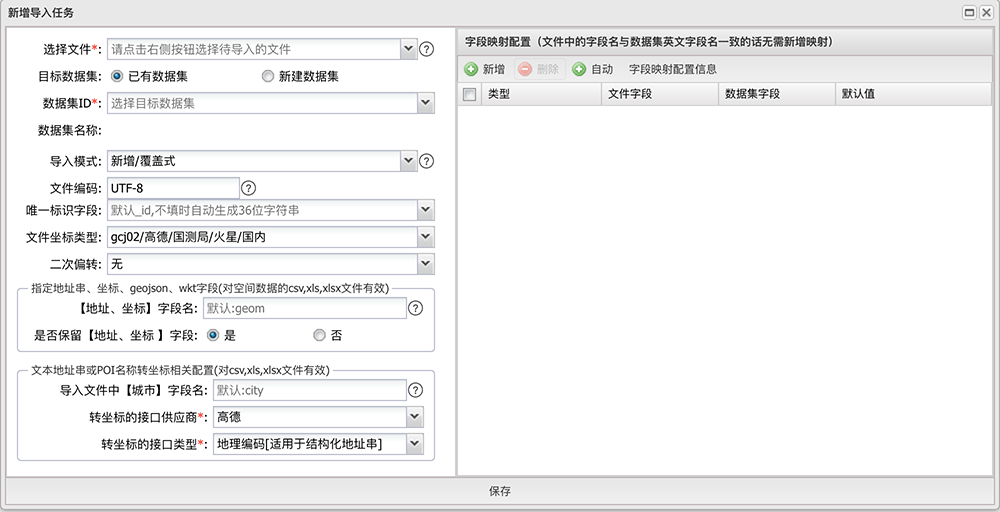1000x512 pixels.
Task: Toggle select-all checkbox in mapping table header
Action: tap(470, 94)
